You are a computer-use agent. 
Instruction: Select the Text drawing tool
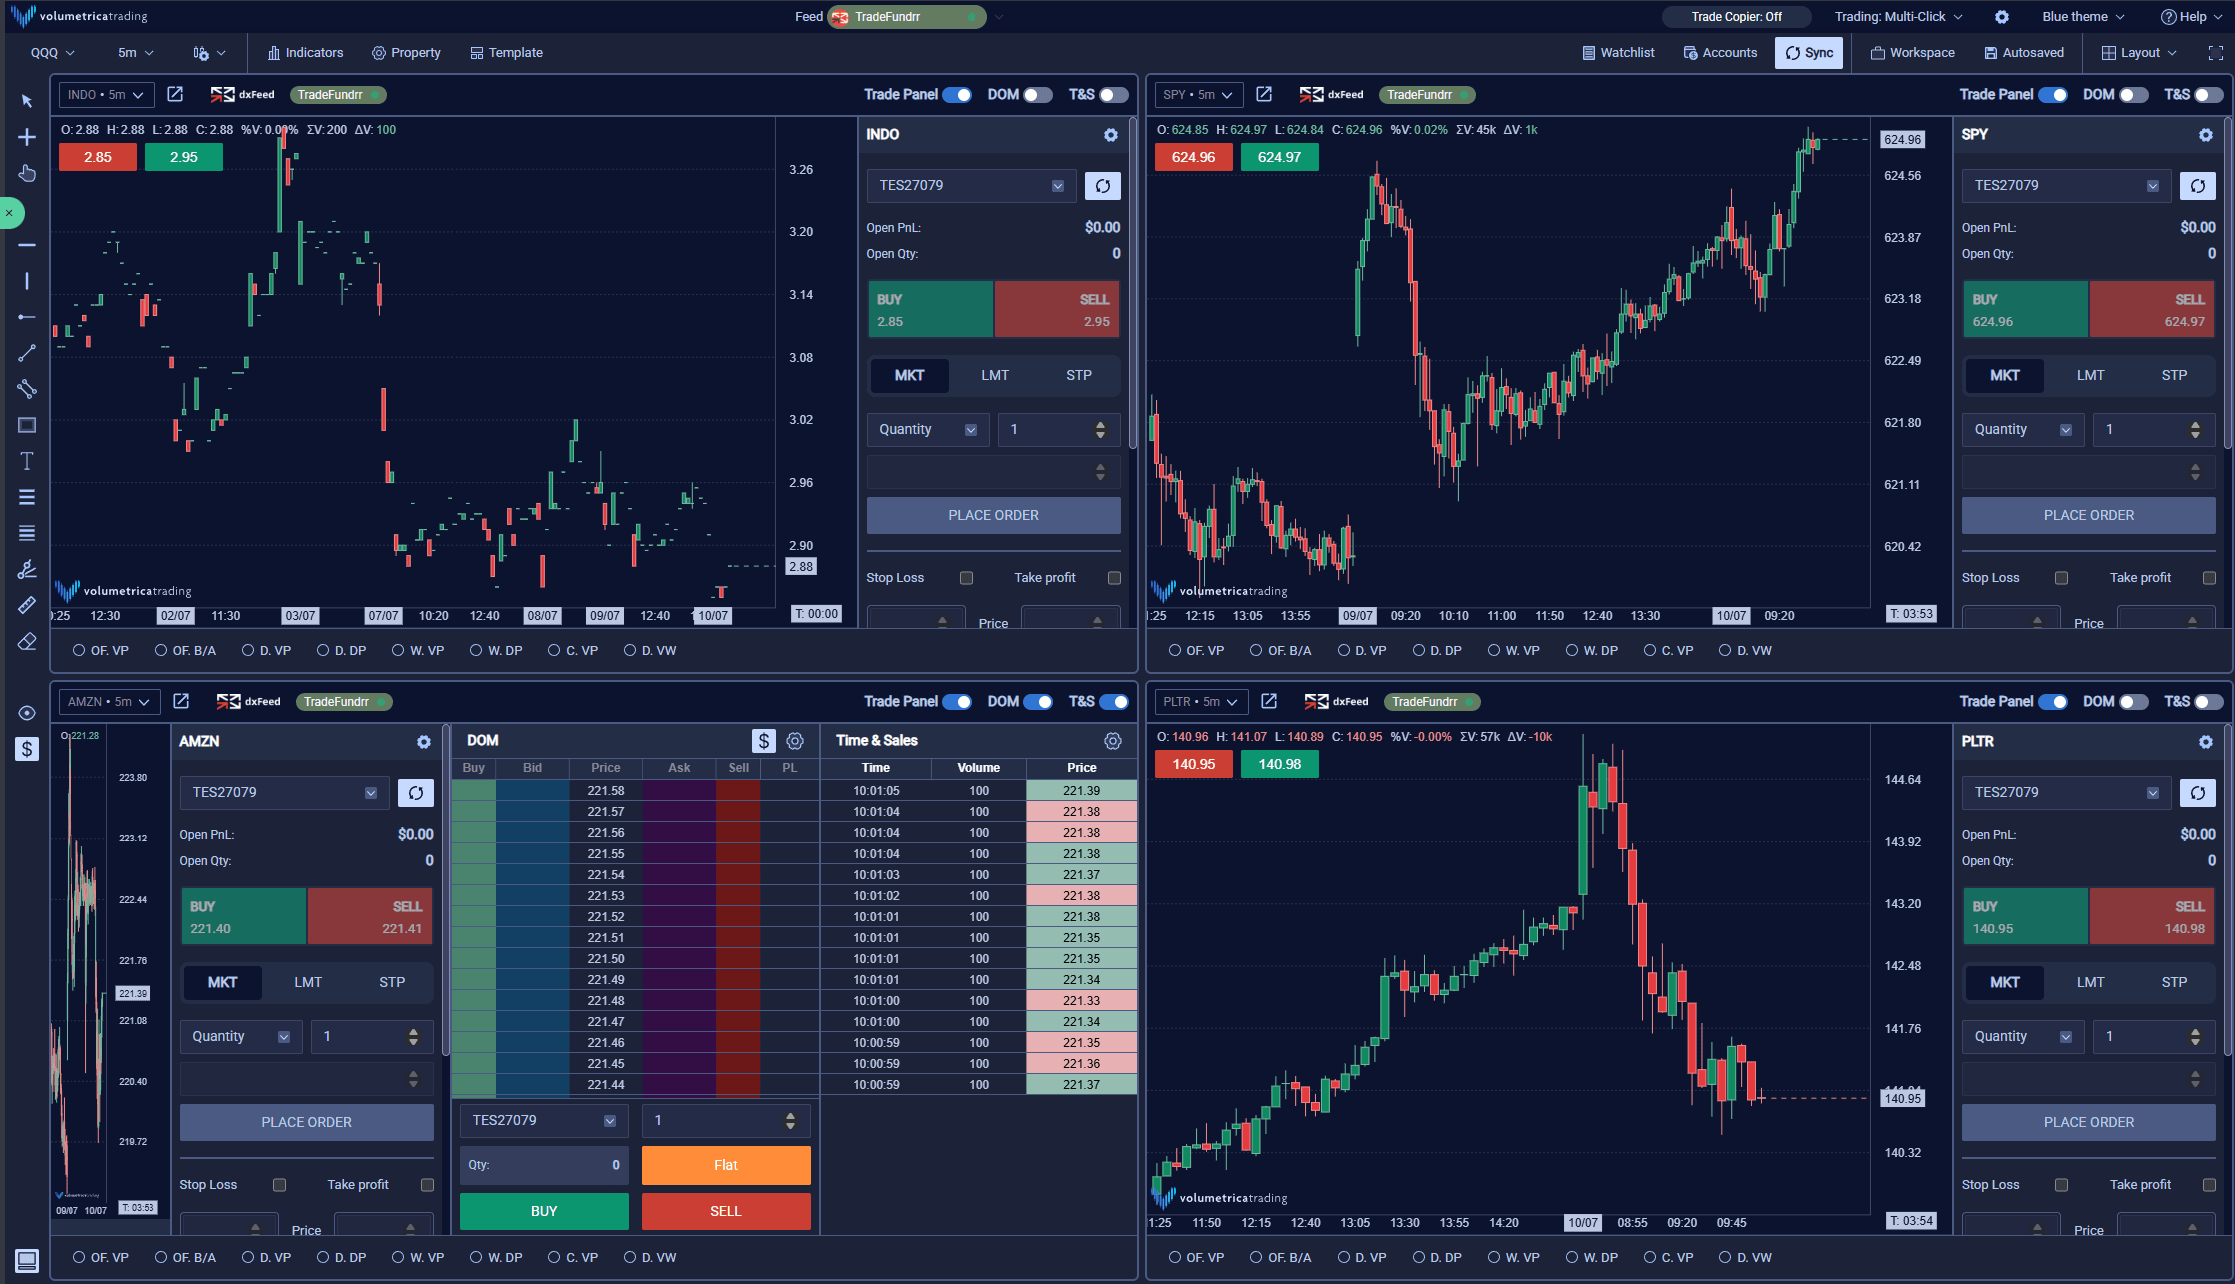27,461
